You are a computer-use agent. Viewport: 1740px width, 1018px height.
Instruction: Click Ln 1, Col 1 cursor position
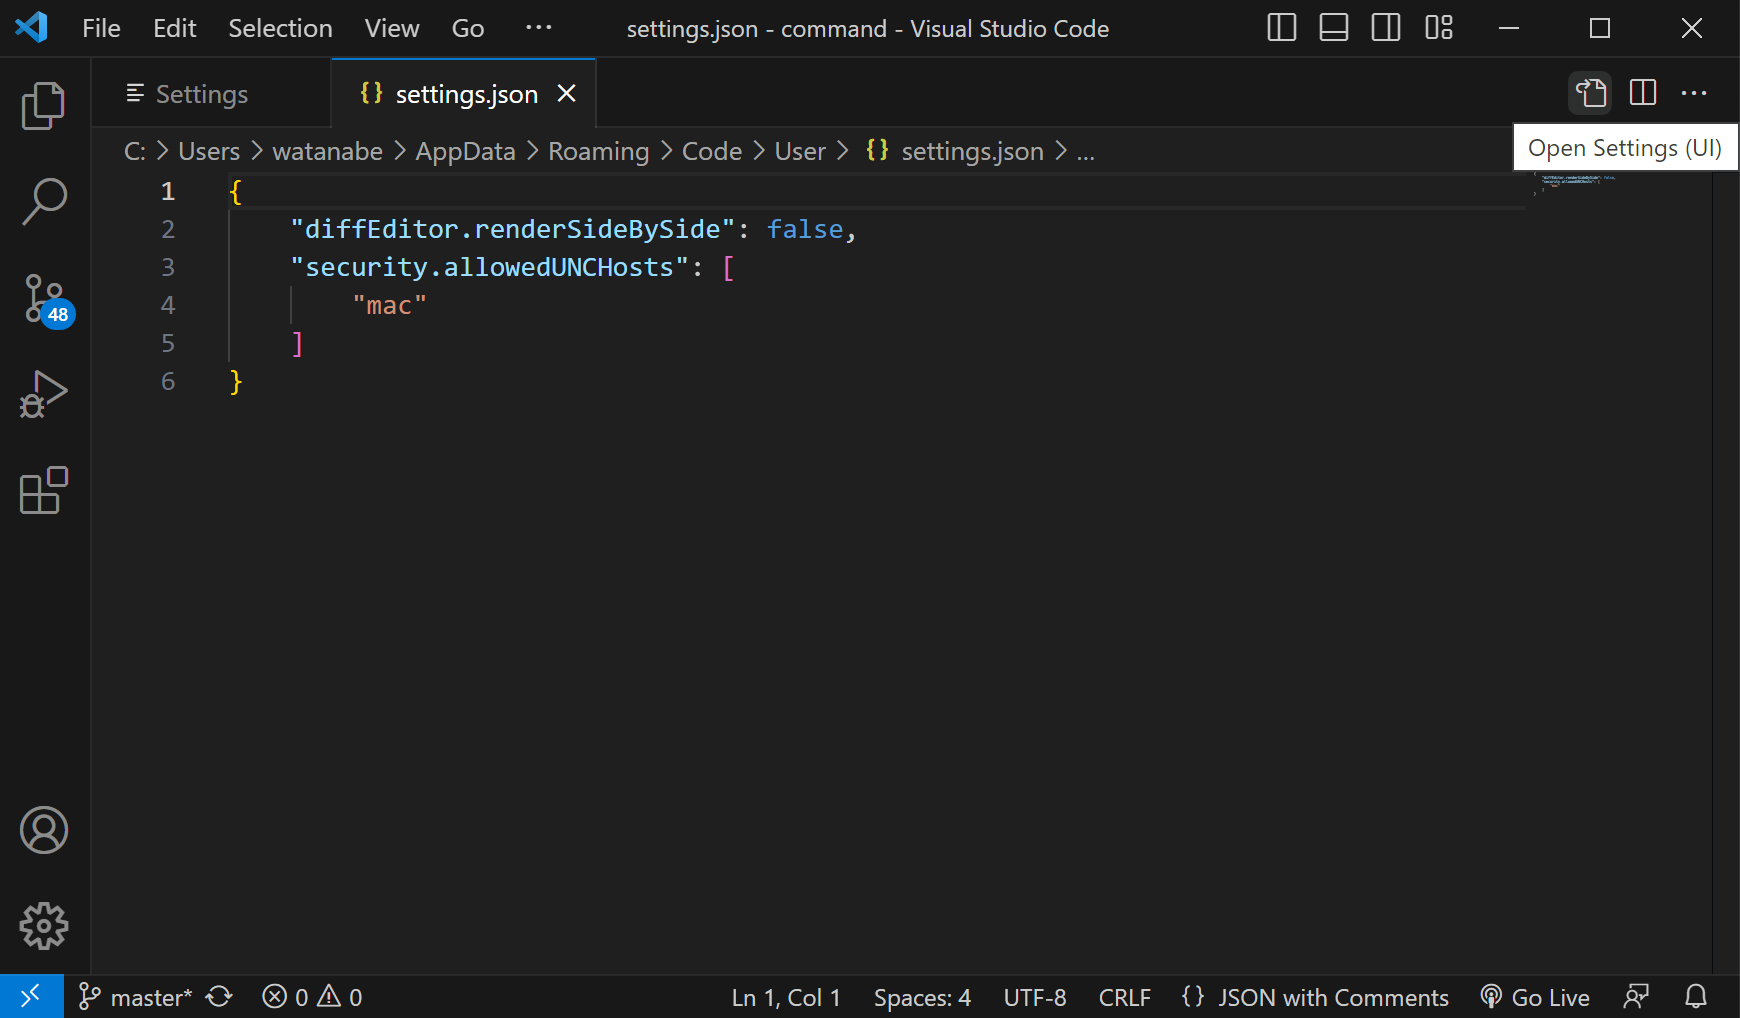786,997
